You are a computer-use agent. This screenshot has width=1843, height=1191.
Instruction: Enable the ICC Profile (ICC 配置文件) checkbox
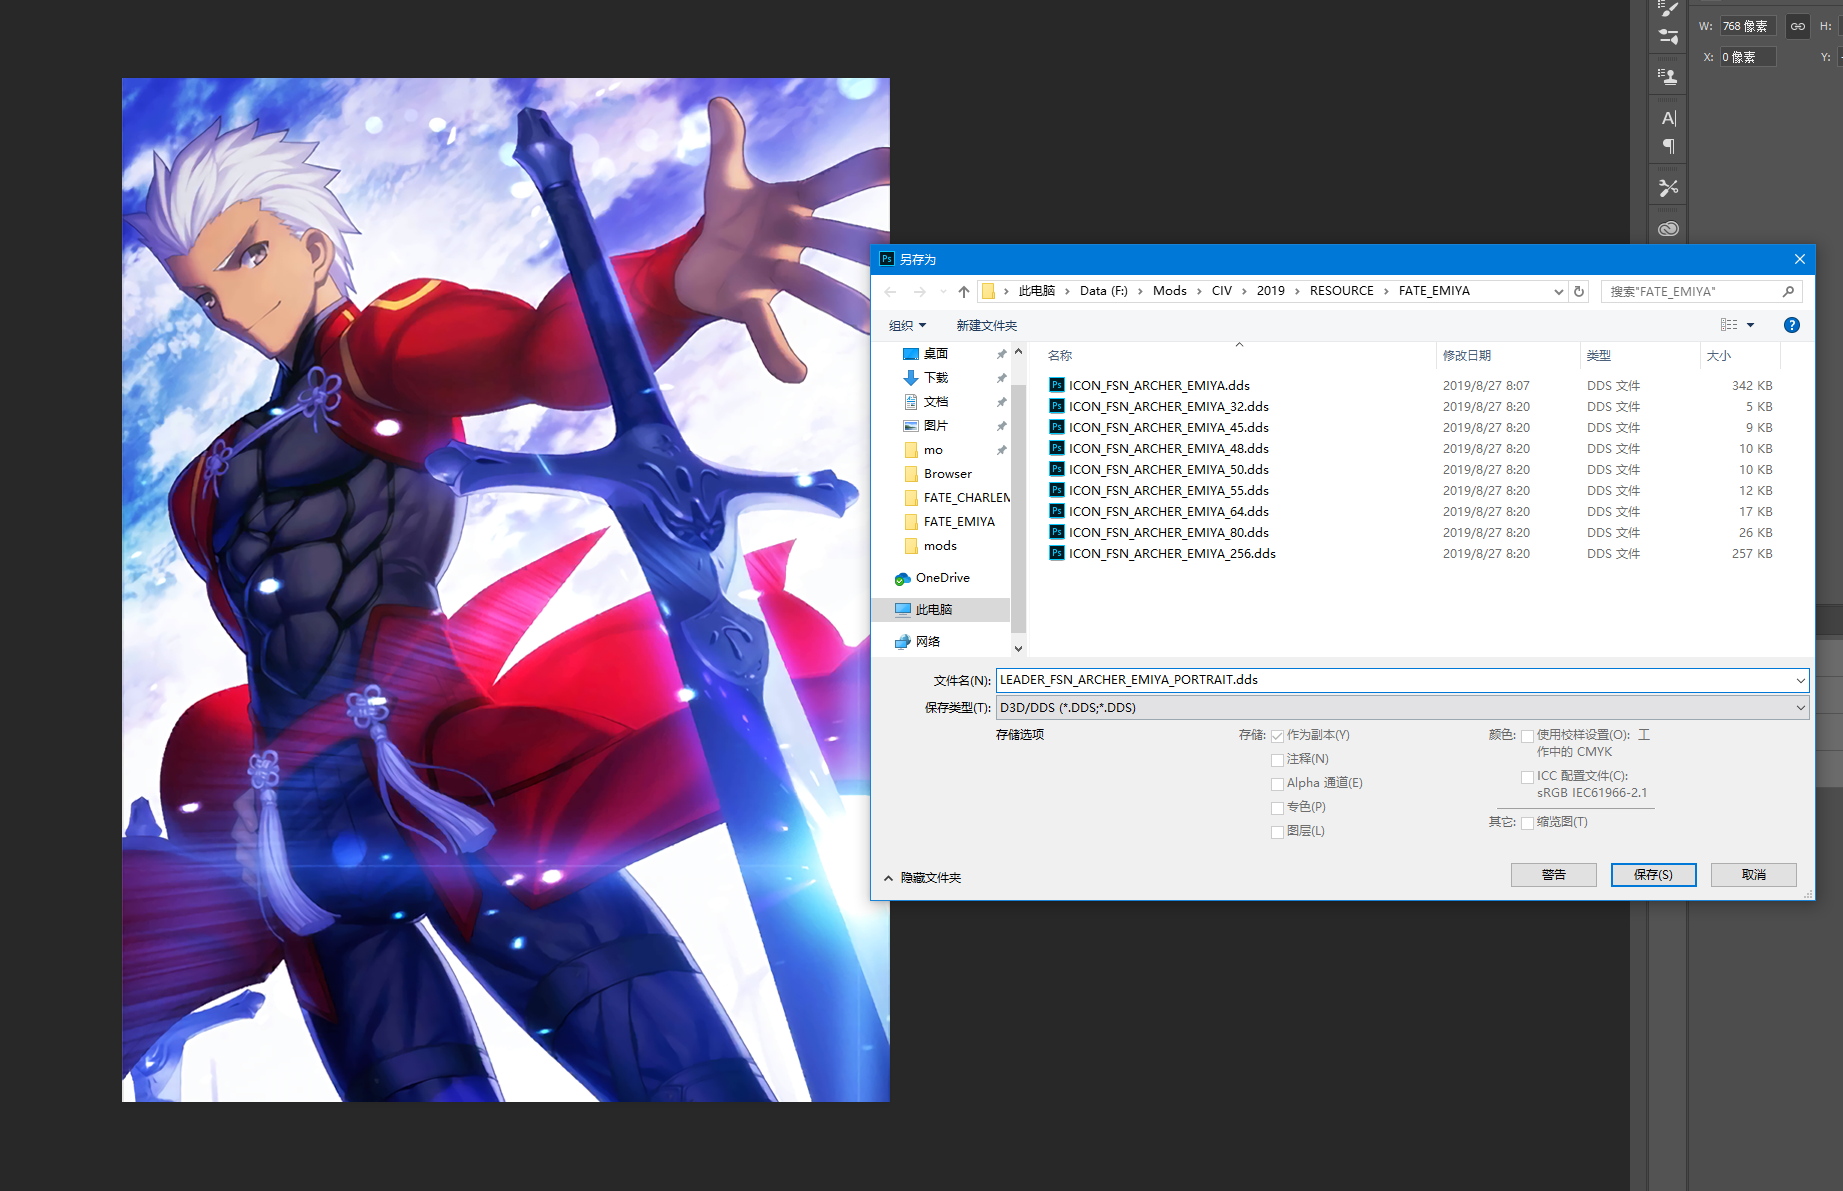tap(1527, 777)
